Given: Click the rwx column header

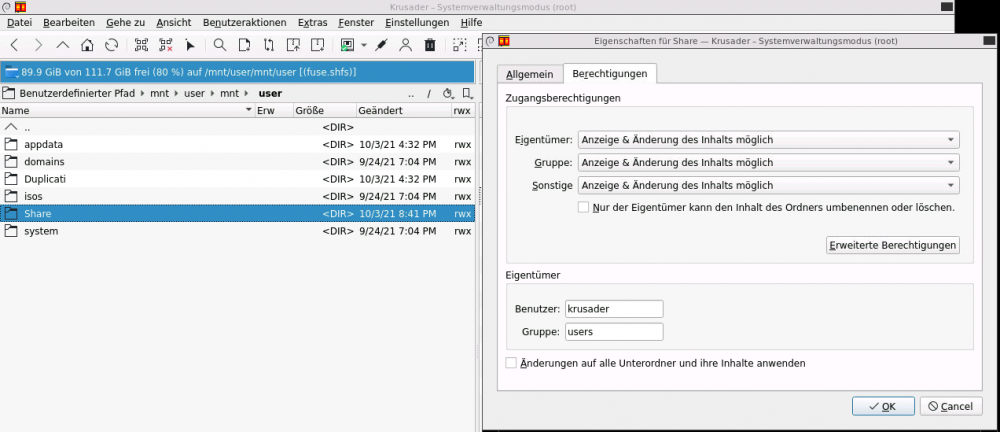Looking at the screenshot, I should tap(462, 110).
